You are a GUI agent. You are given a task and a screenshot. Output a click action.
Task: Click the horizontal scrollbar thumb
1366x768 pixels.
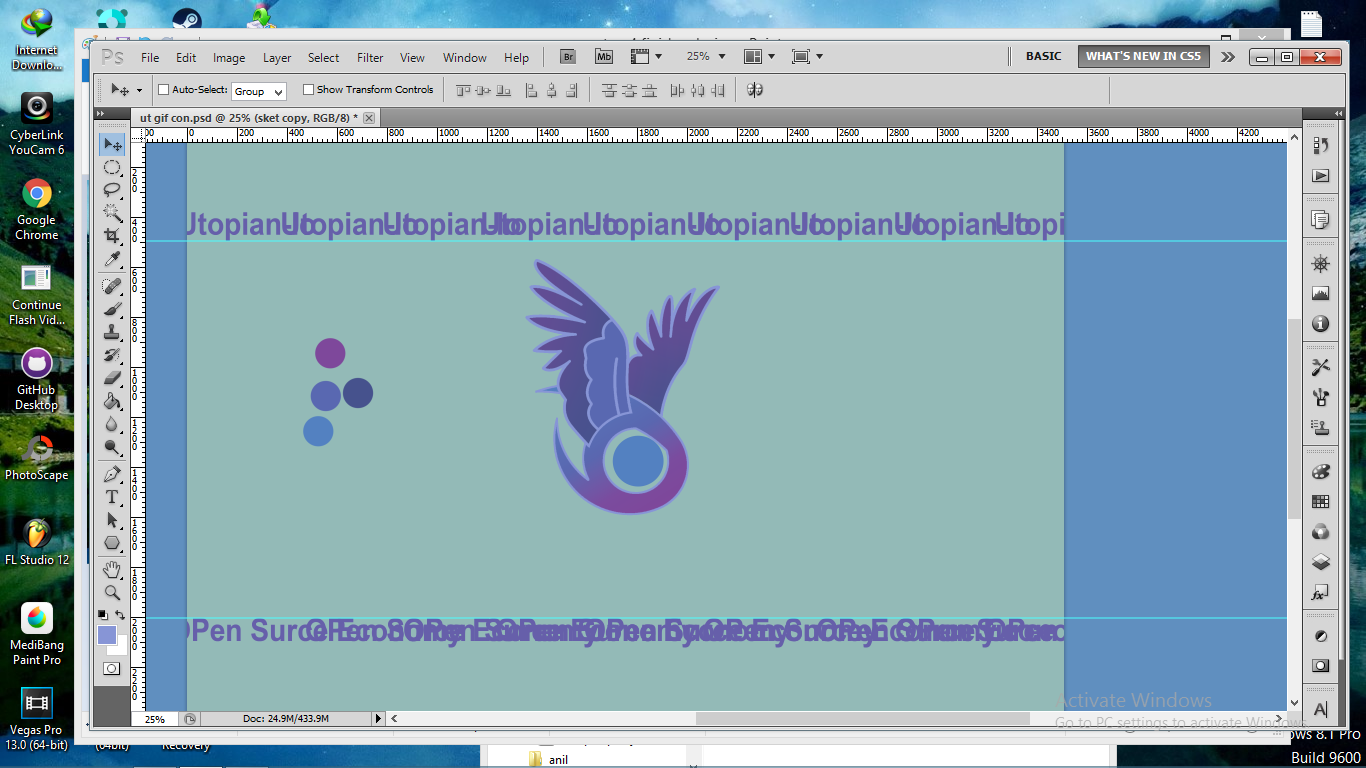click(862, 718)
